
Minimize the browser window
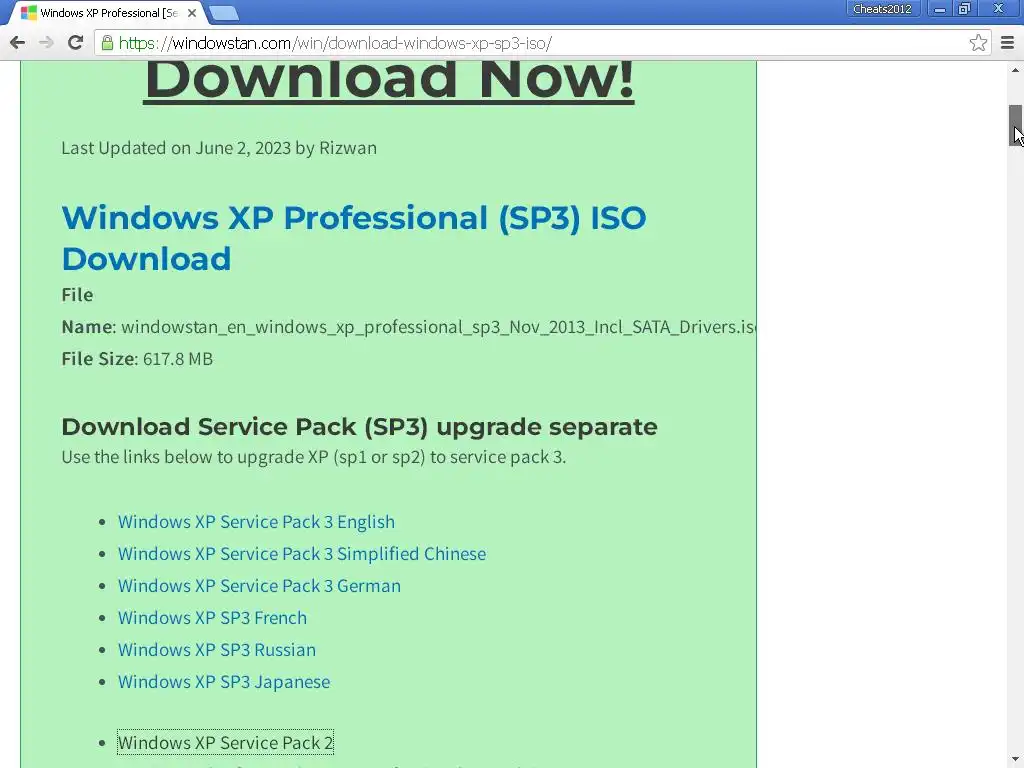[939, 9]
